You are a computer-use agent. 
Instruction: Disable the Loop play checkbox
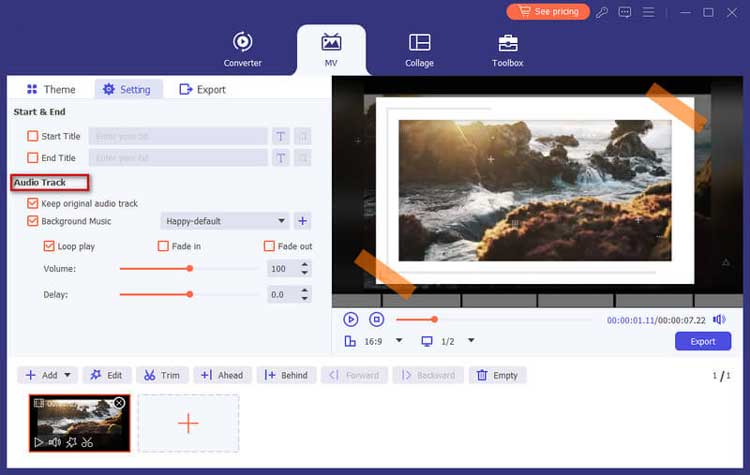point(49,246)
